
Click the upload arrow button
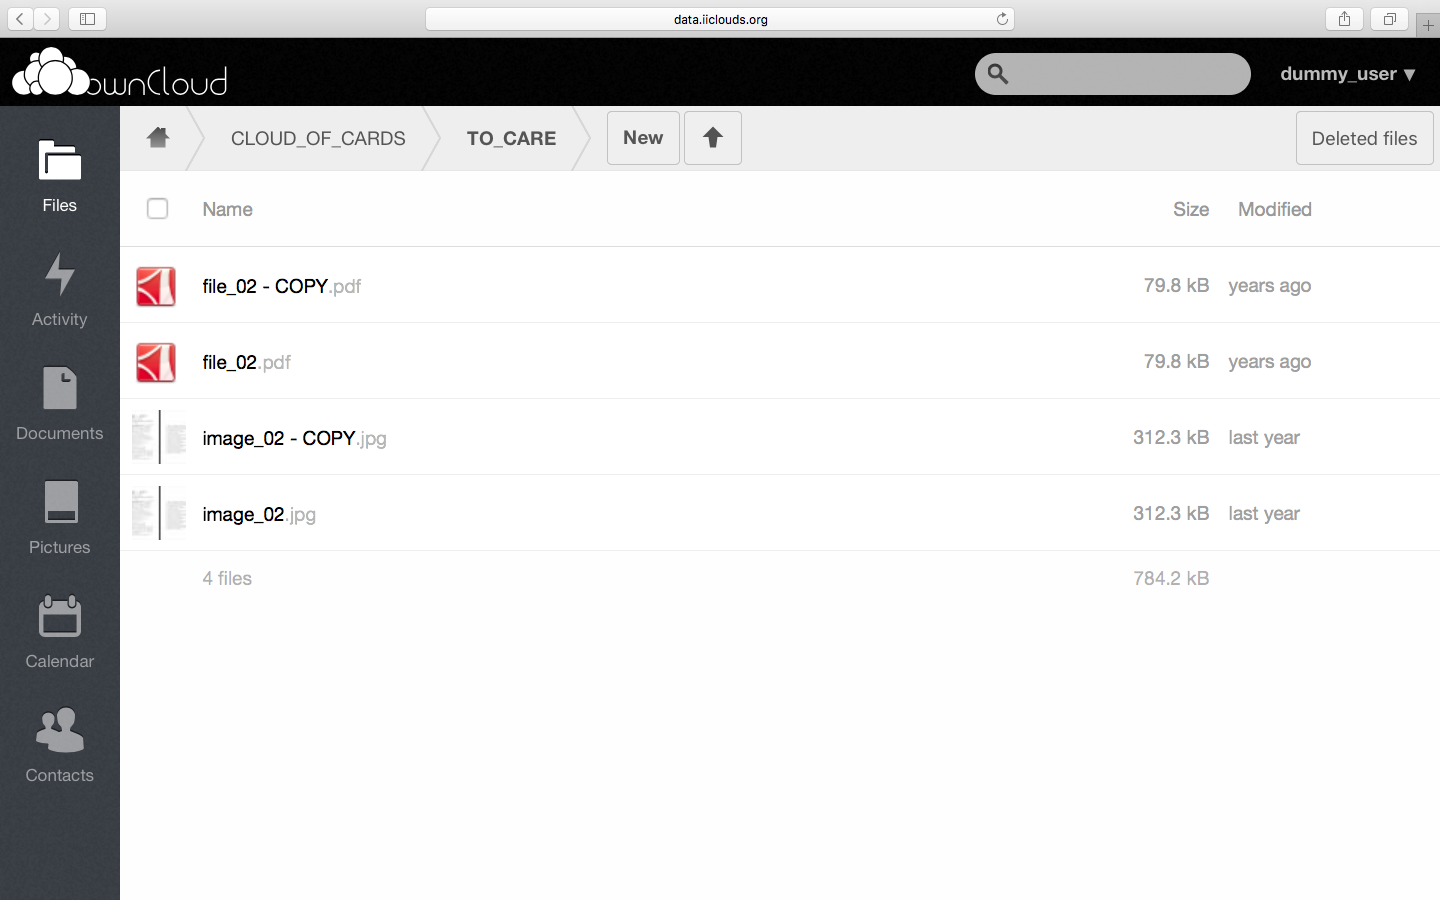point(712,138)
